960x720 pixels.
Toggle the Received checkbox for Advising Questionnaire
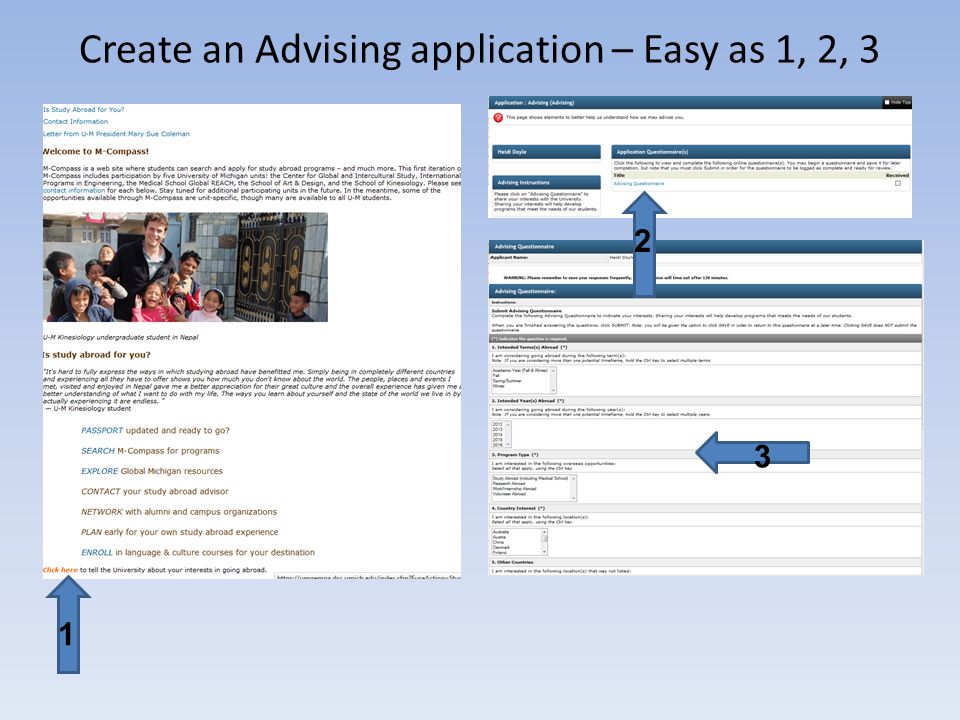898,183
